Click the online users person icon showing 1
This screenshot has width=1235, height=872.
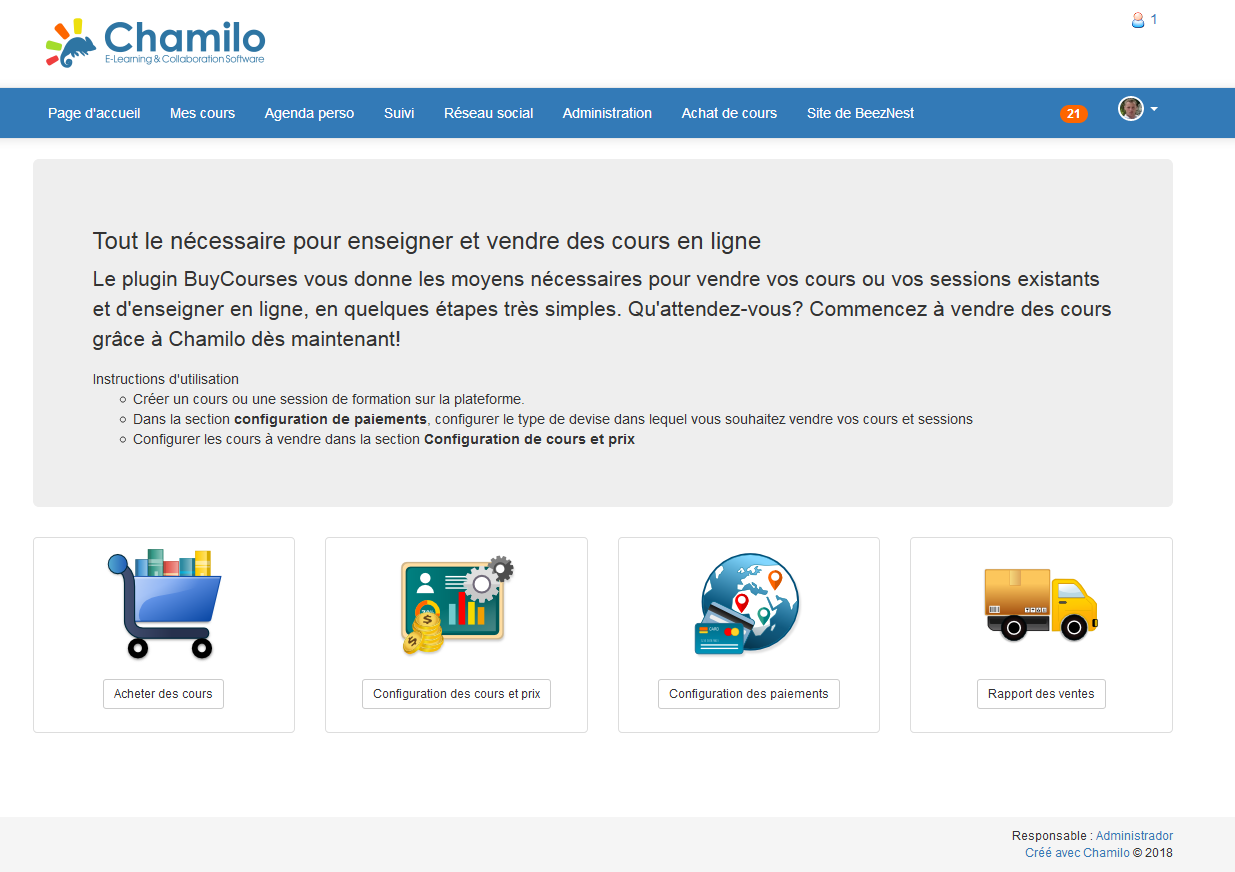1137,18
